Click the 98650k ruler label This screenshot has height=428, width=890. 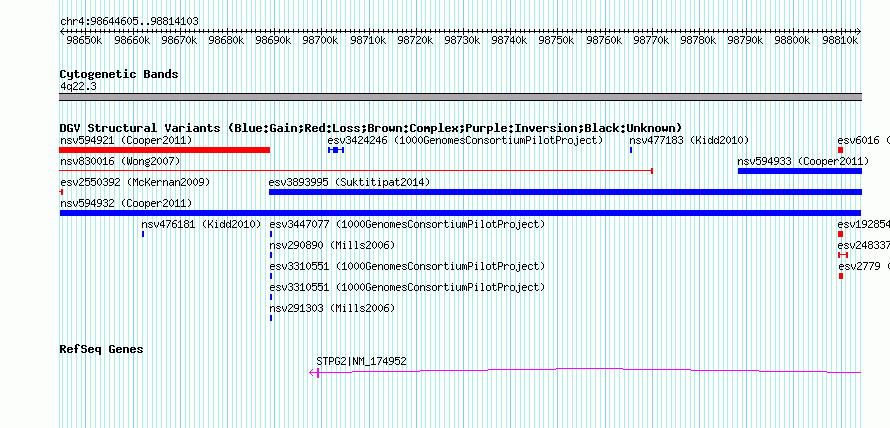coord(84,40)
